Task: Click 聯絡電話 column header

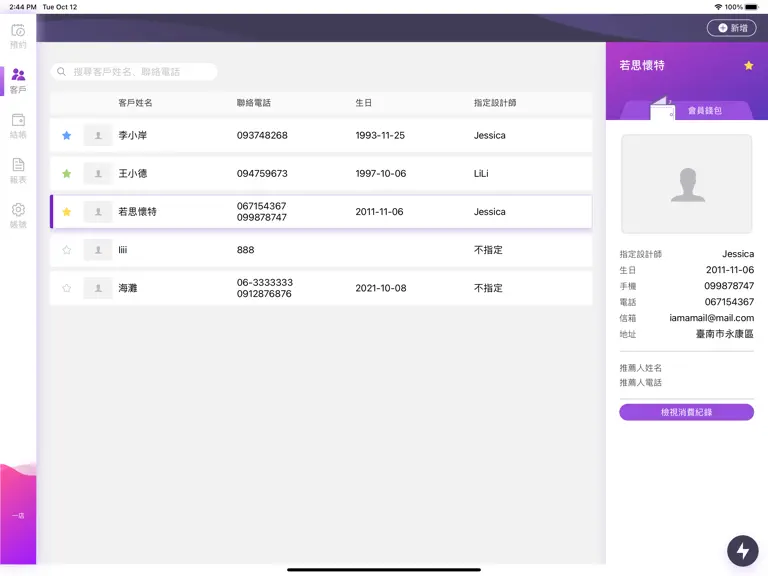Action: click(x=254, y=103)
